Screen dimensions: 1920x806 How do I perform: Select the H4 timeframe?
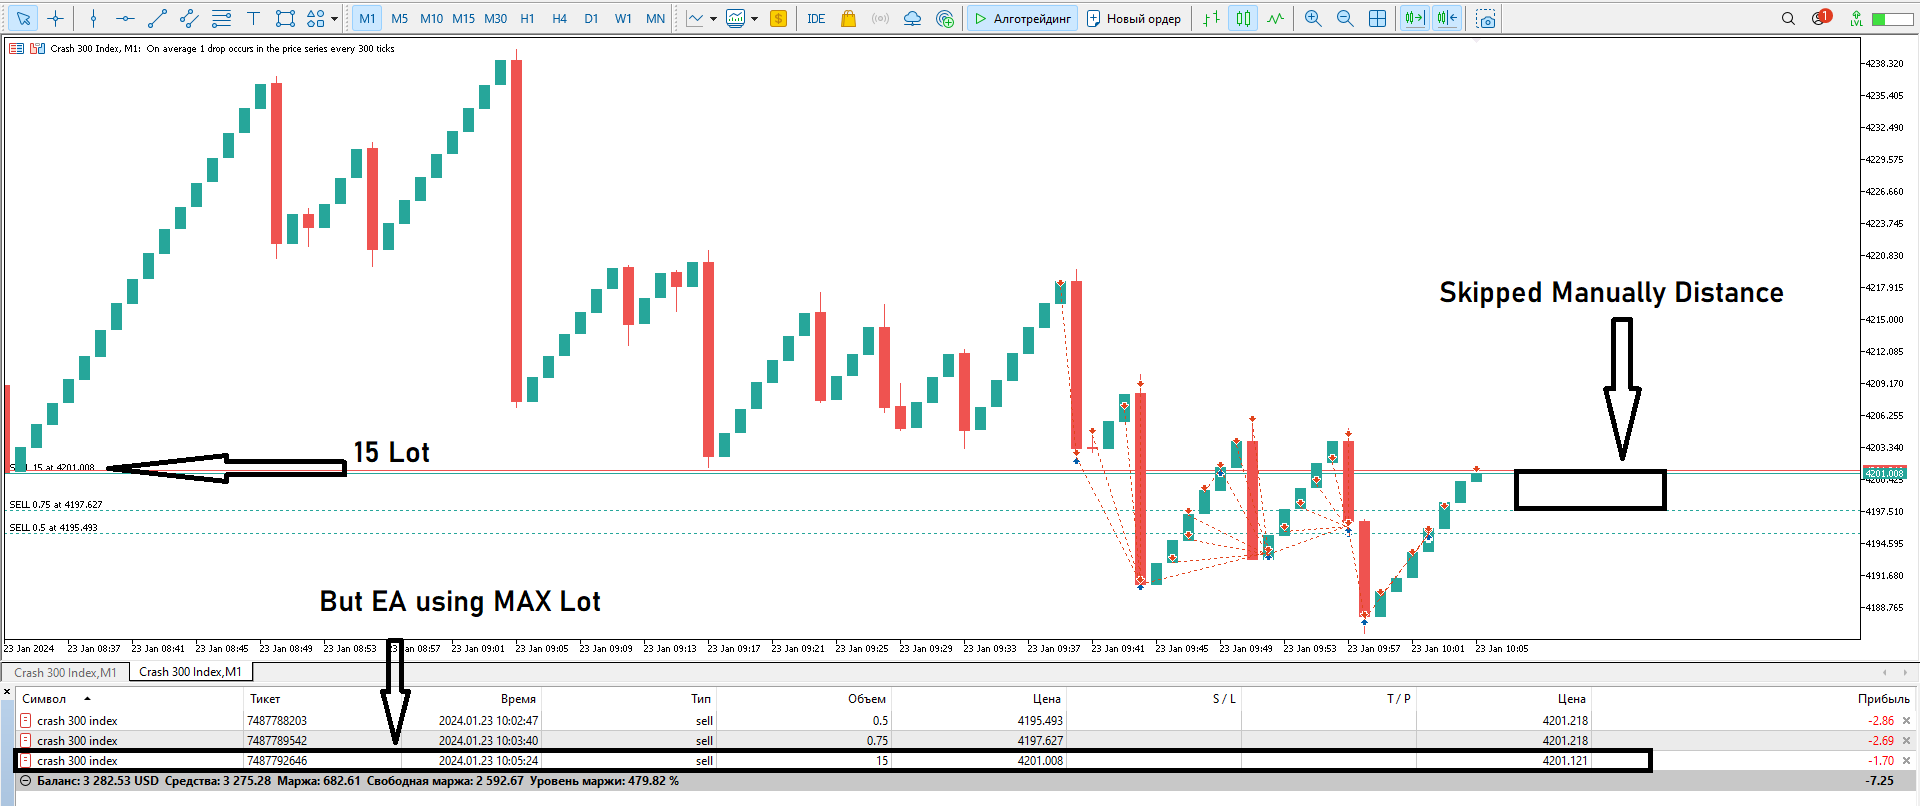click(559, 18)
